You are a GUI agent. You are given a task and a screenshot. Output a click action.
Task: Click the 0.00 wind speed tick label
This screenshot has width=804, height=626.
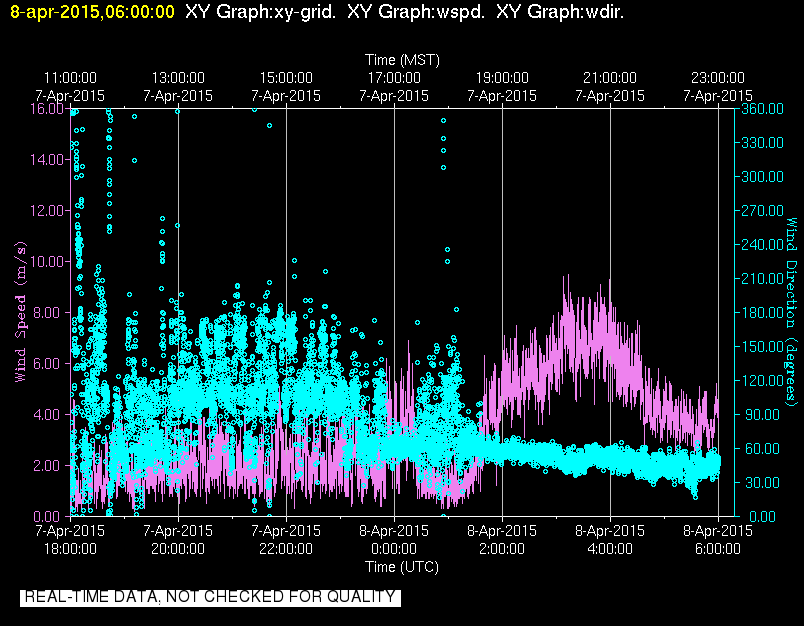click(49, 516)
